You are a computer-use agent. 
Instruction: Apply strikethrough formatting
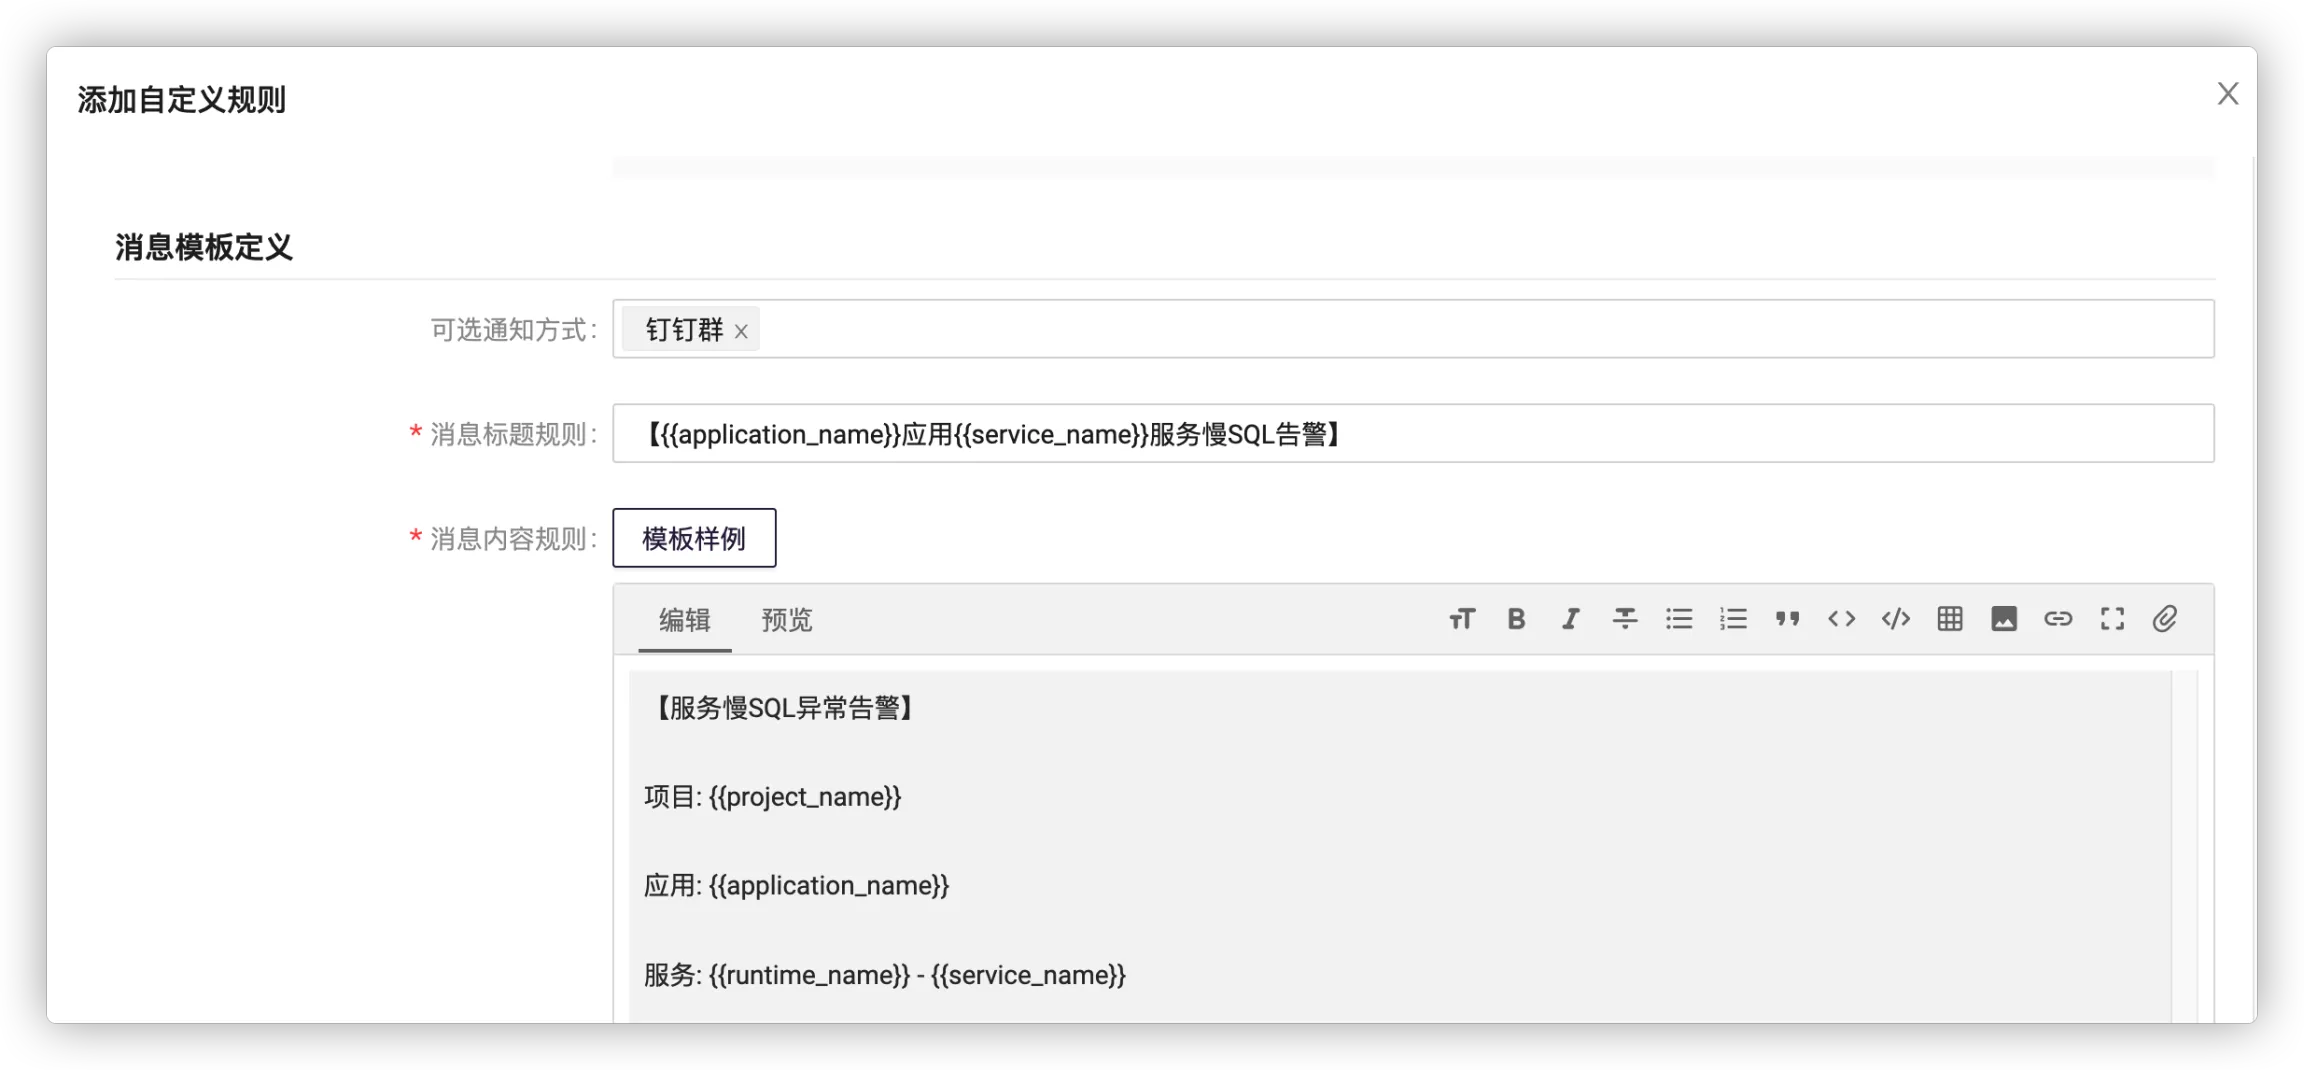click(1625, 619)
